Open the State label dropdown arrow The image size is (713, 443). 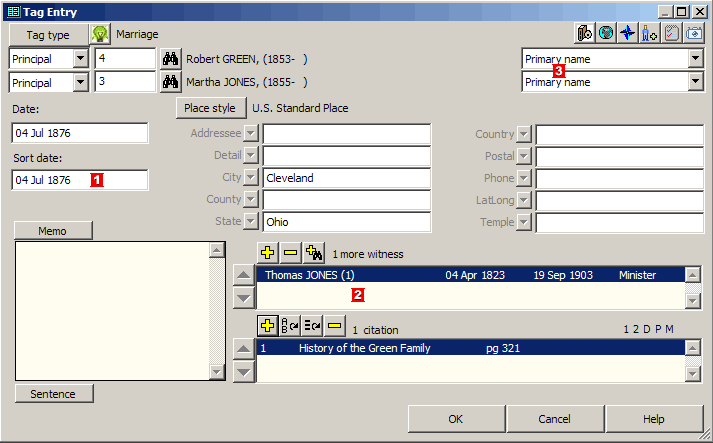(x=251, y=222)
